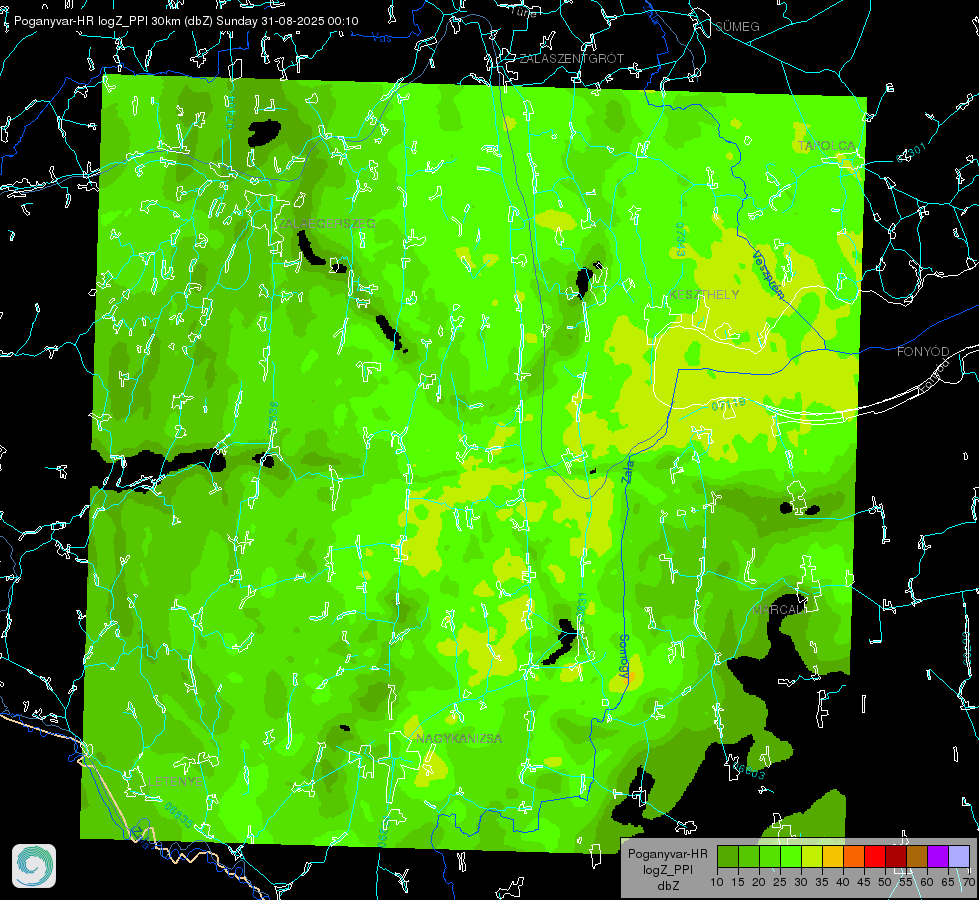979x900 pixels.
Task: Click the TAPOLCA town label
Action: point(826,146)
